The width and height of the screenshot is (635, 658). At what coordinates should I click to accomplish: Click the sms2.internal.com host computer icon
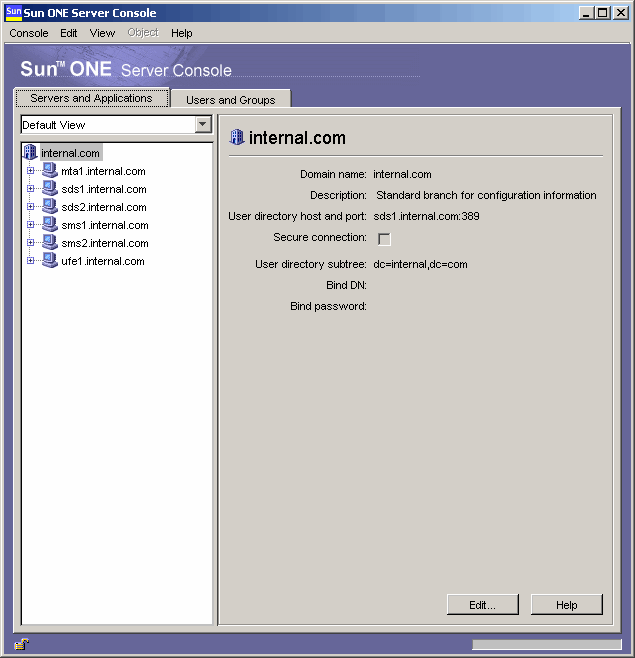(49, 243)
